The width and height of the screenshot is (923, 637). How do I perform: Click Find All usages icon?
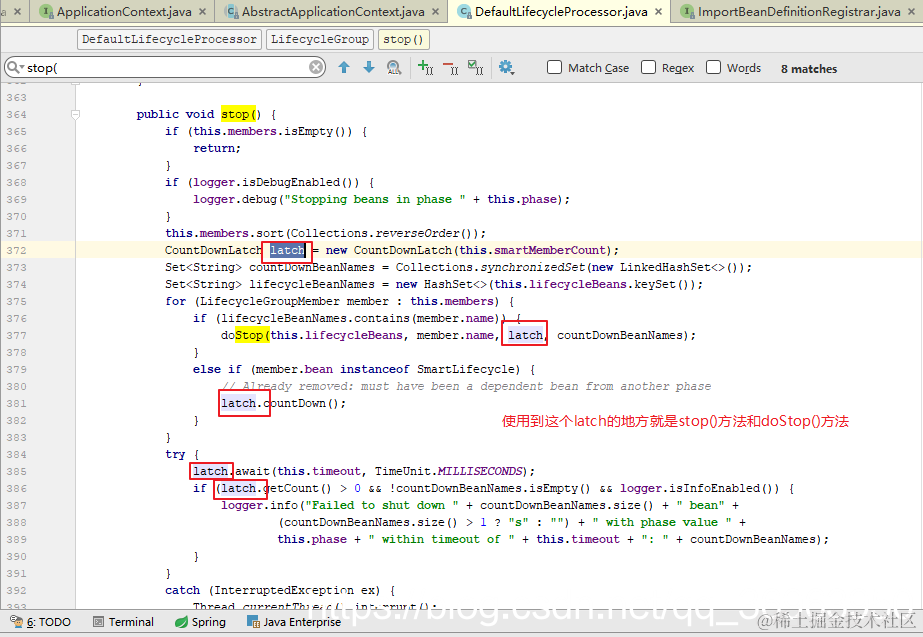coord(394,68)
